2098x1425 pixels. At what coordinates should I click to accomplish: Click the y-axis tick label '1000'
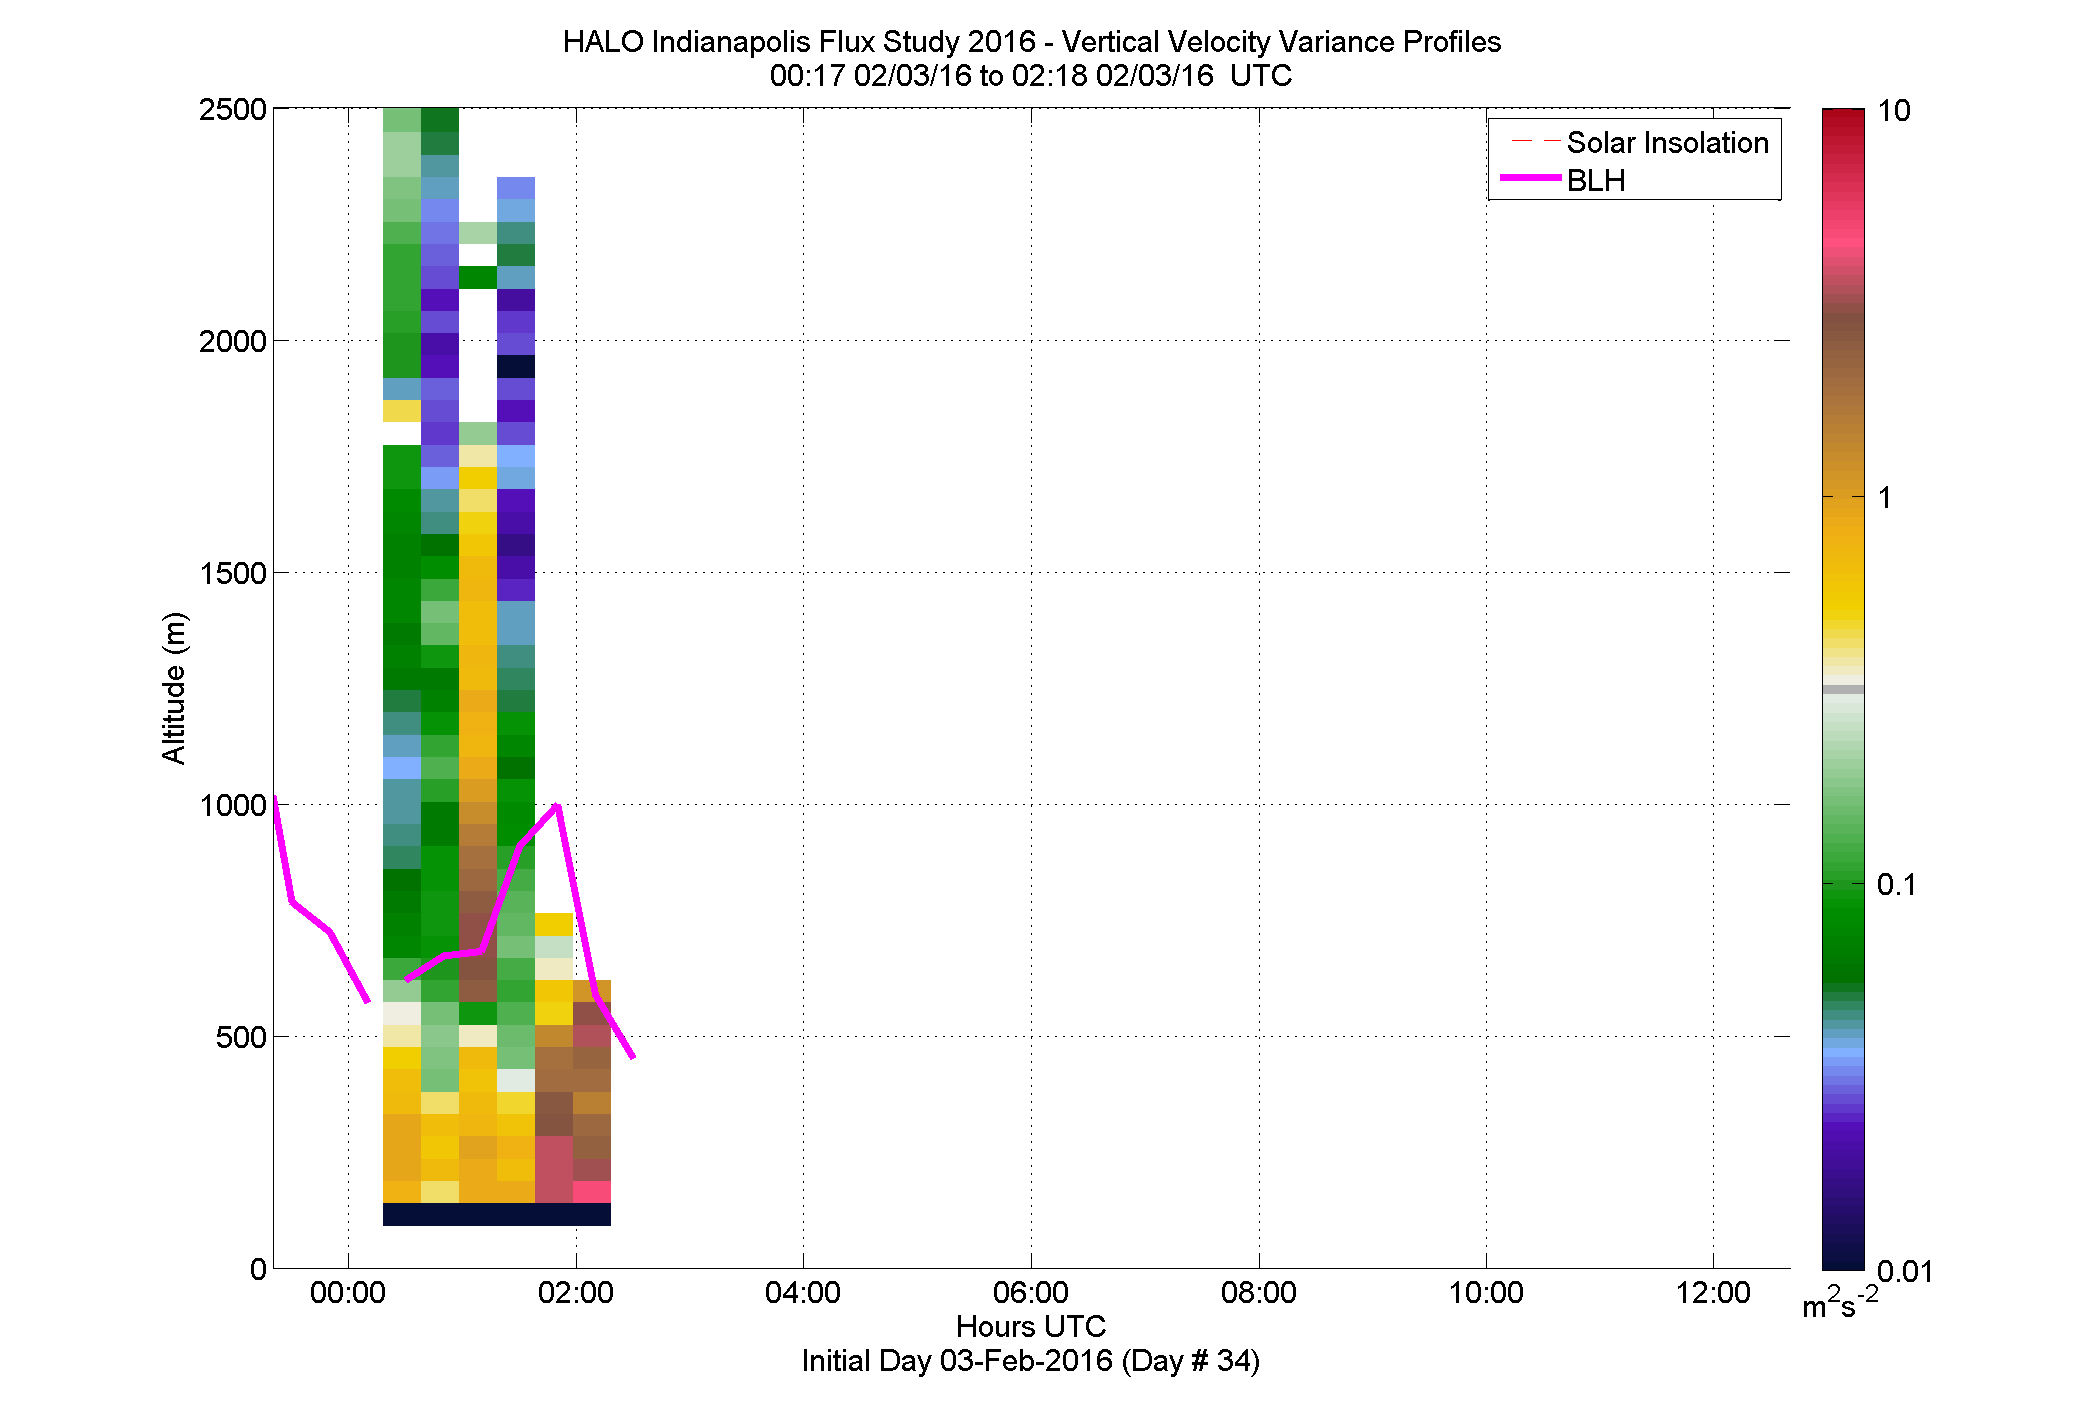pos(233,805)
